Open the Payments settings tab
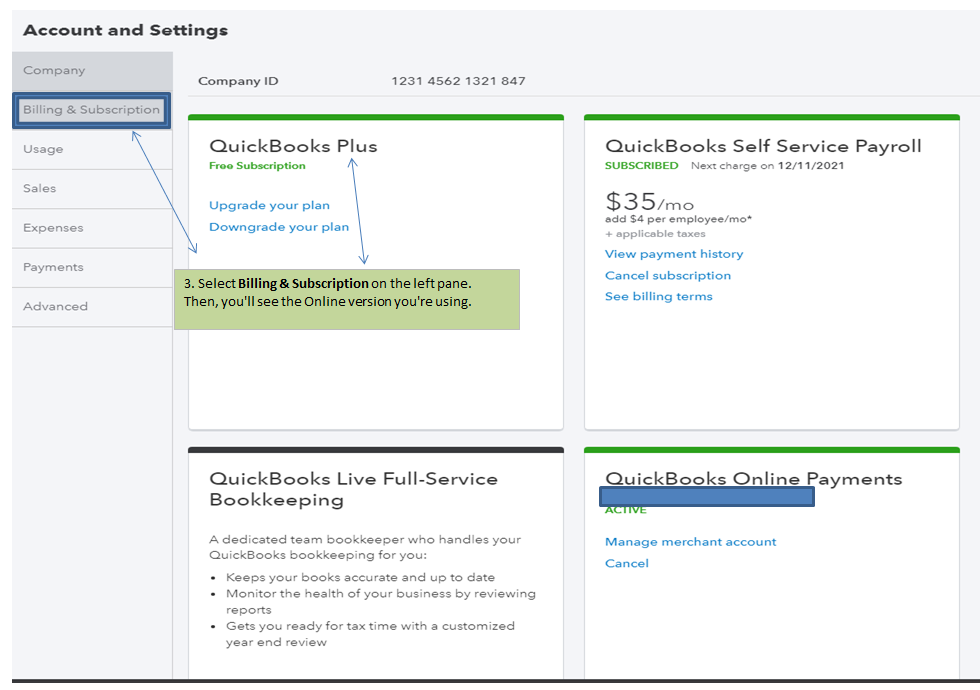 coord(54,267)
